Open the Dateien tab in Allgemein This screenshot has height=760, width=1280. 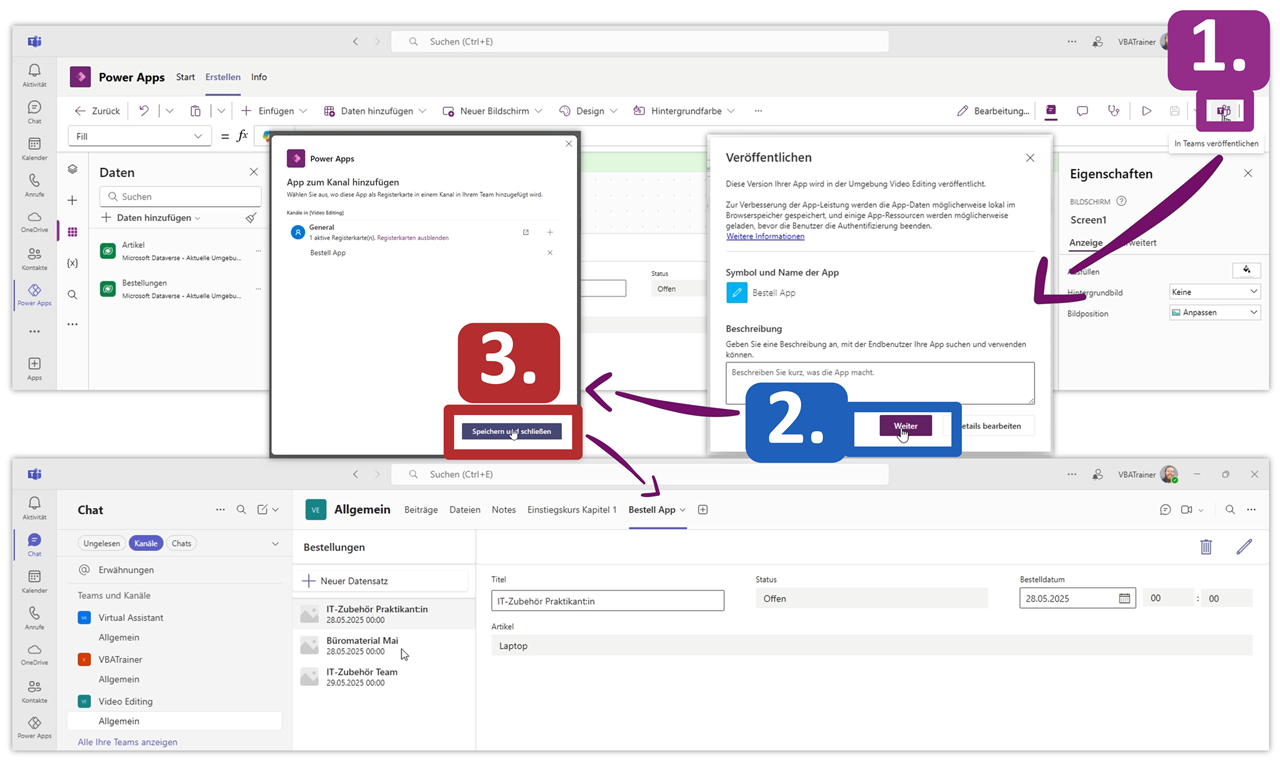pos(465,510)
